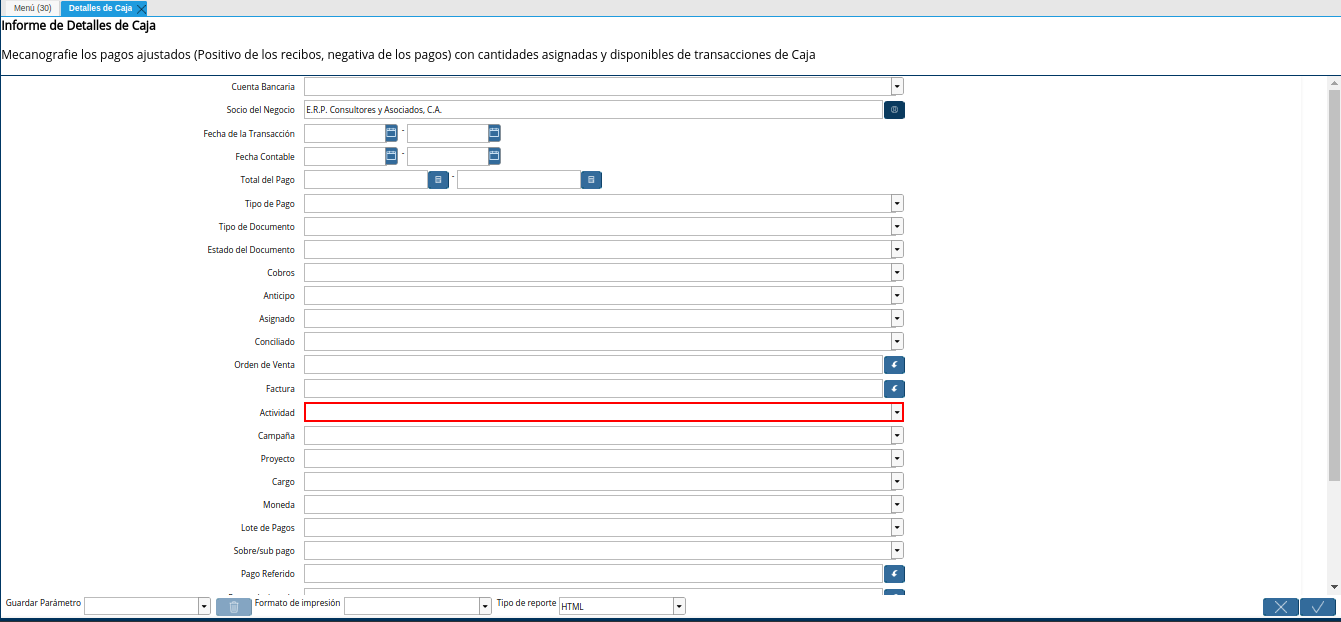
Task: Click the X button to cancel the report
Action: (x=1281, y=606)
